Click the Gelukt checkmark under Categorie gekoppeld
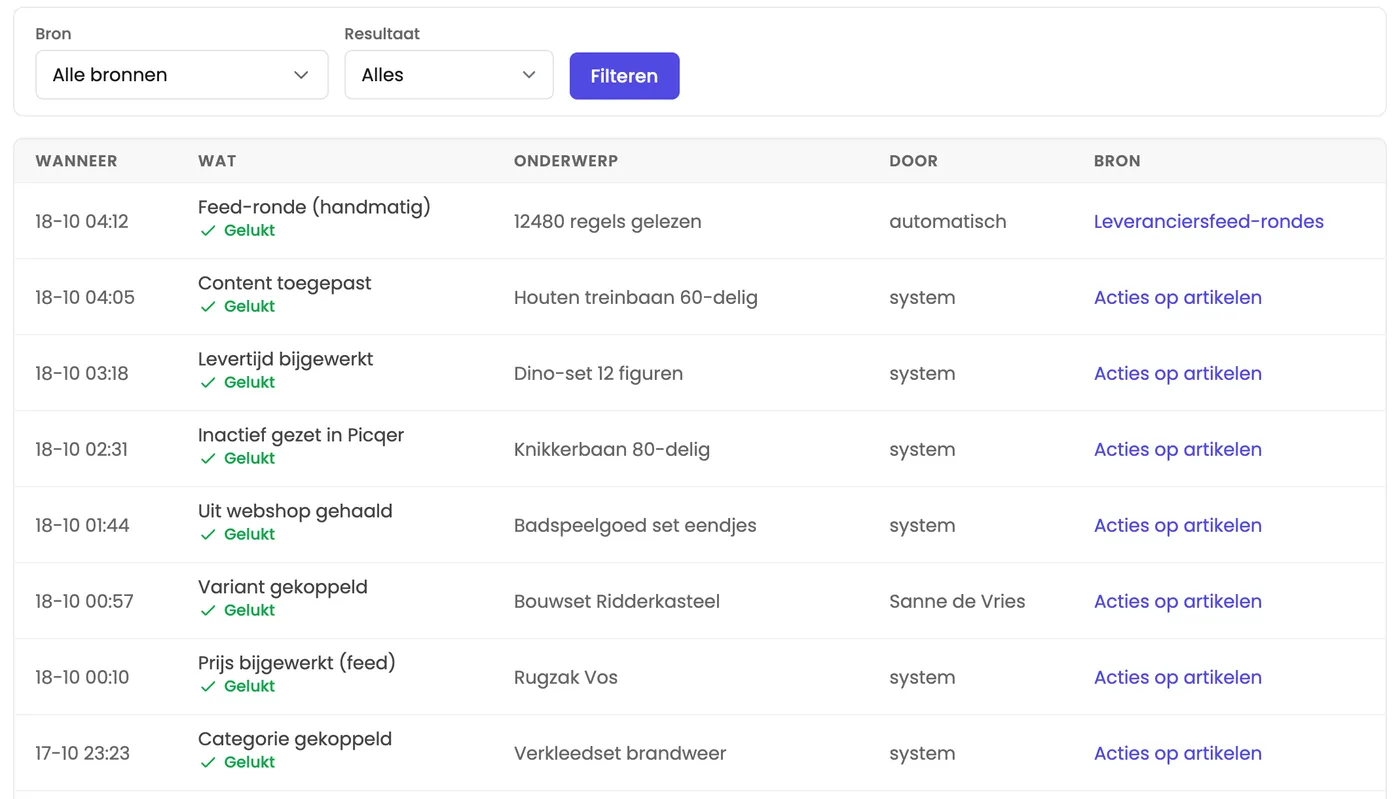The height and width of the screenshot is (799, 1400). pyautogui.click(x=208, y=763)
